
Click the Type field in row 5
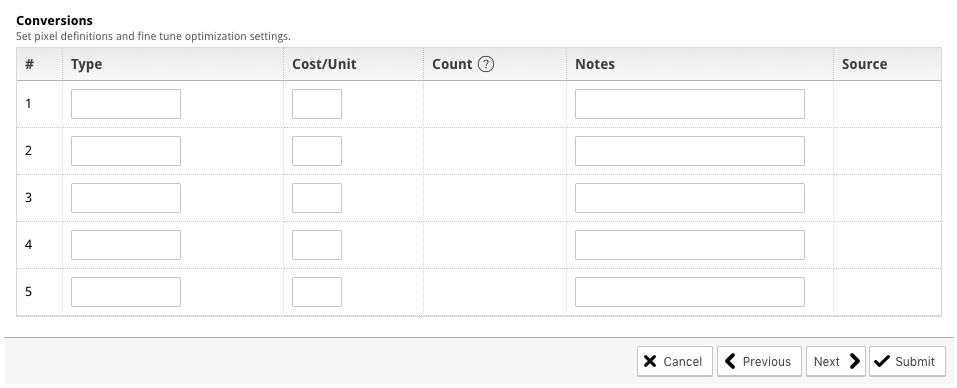click(126, 292)
